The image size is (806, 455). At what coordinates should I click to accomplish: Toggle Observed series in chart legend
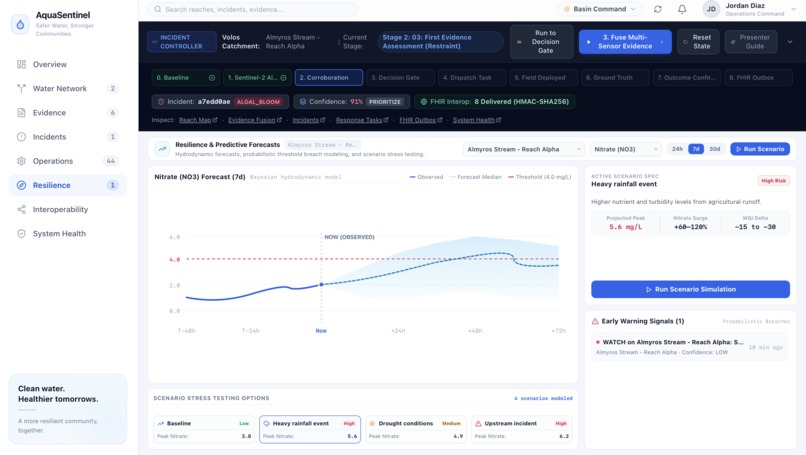pos(426,177)
